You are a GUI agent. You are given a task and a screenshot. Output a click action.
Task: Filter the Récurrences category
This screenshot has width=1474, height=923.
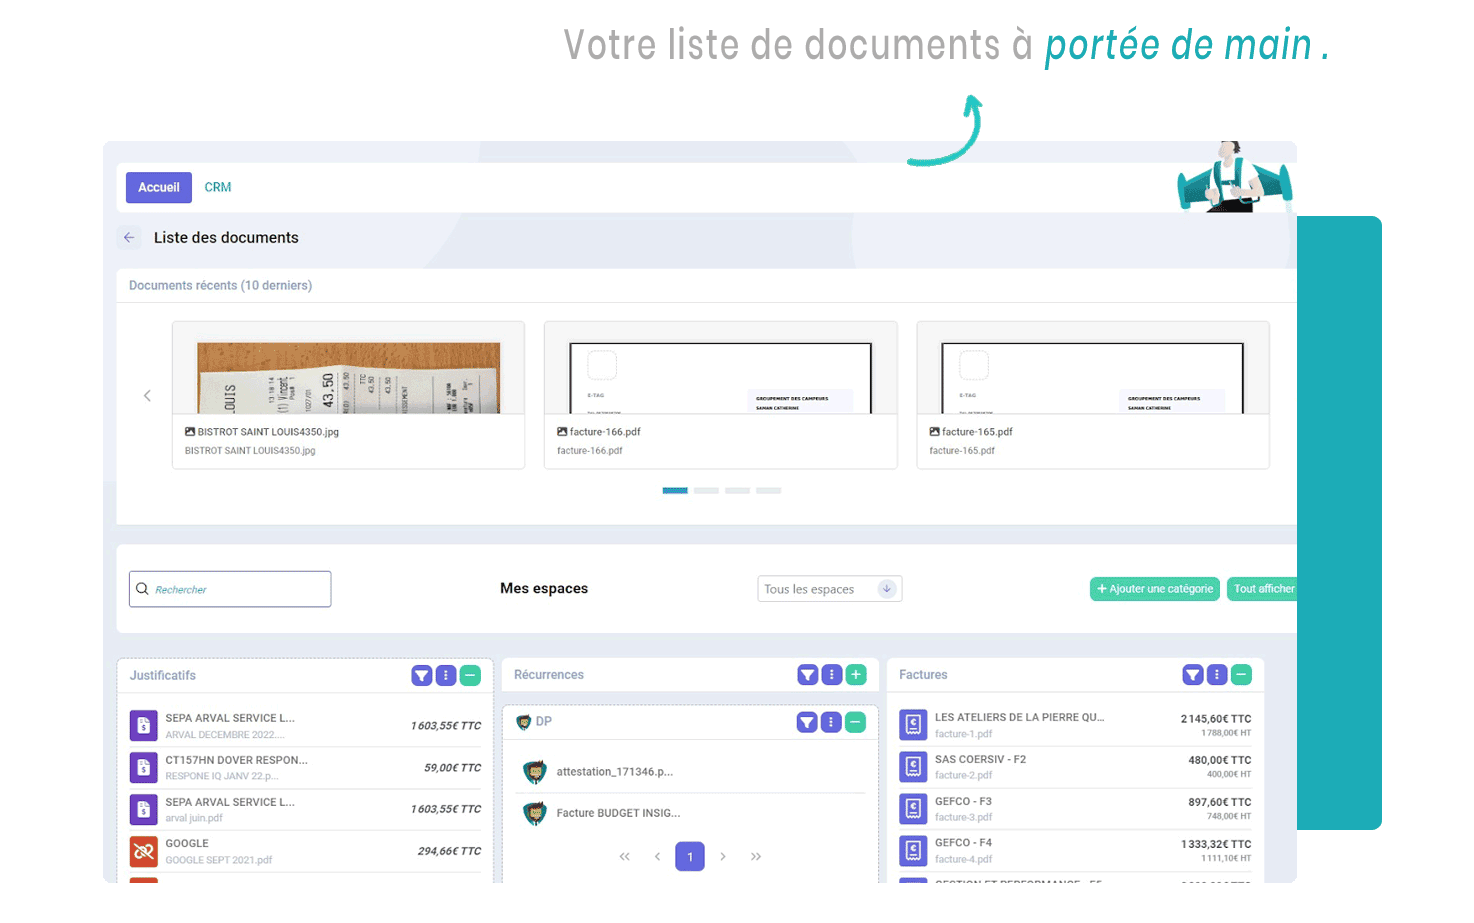[807, 675]
